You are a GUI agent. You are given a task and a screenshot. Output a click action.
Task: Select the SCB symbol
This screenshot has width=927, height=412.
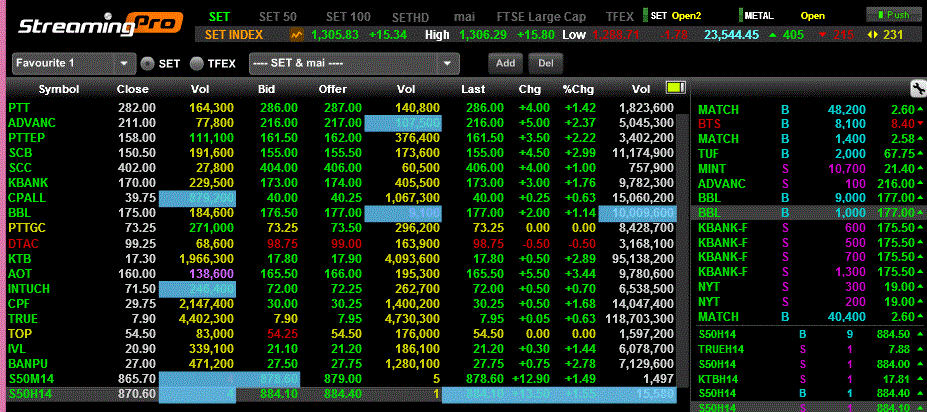(x=20, y=153)
